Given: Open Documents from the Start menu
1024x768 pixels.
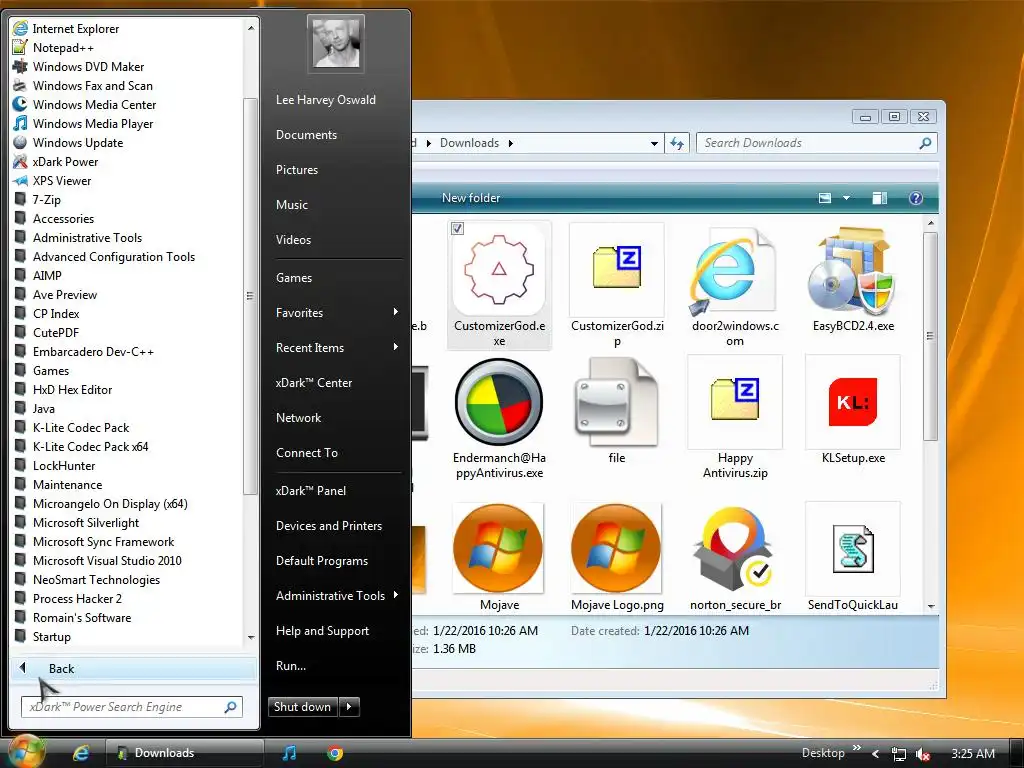Looking at the screenshot, I should tap(306, 135).
